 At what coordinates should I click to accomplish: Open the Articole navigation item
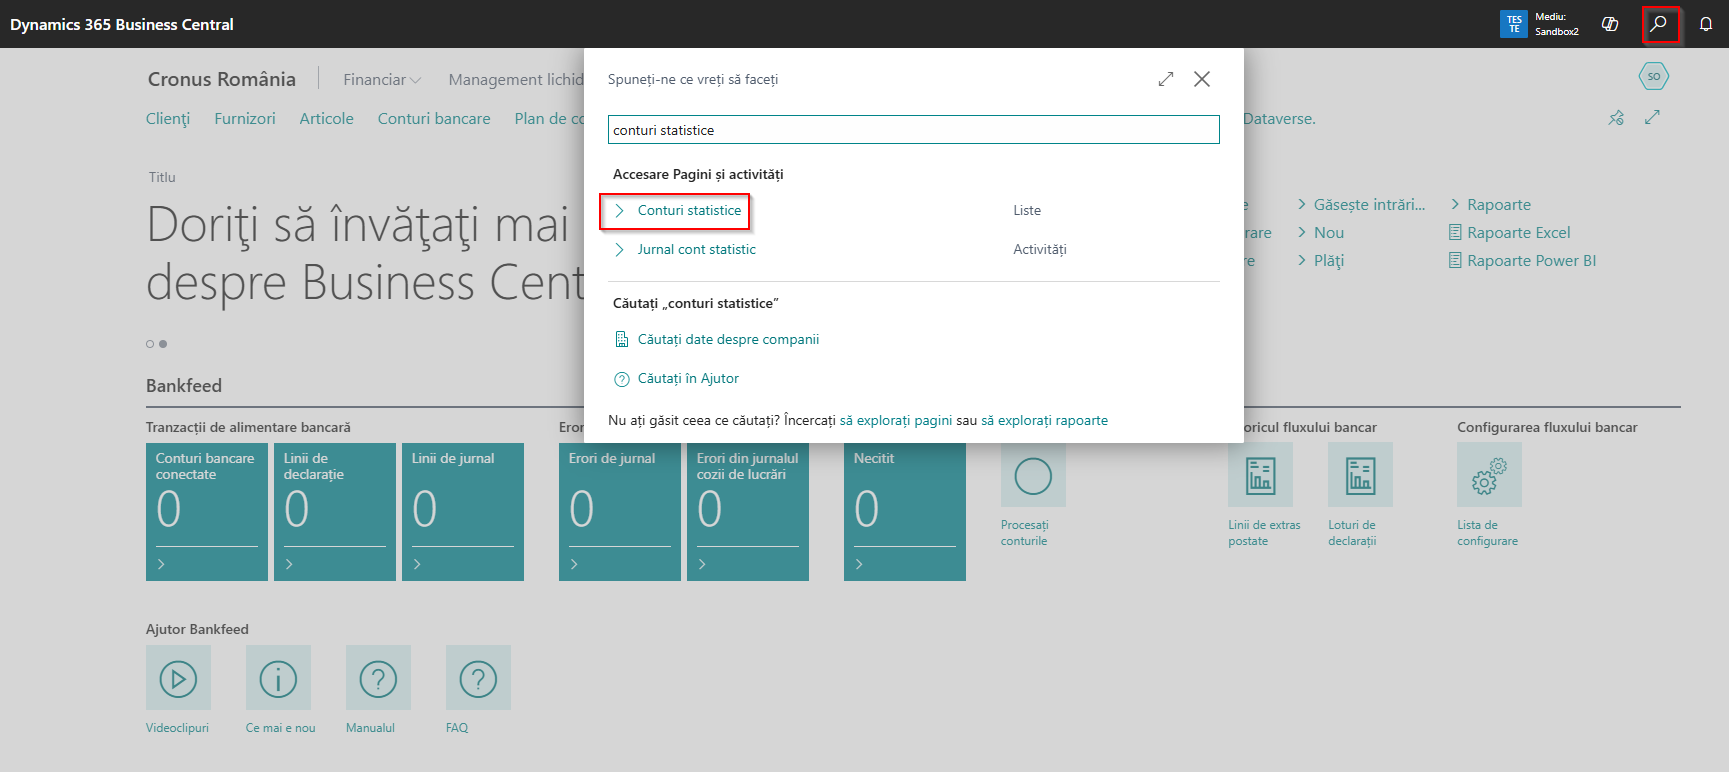click(x=327, y=119)
